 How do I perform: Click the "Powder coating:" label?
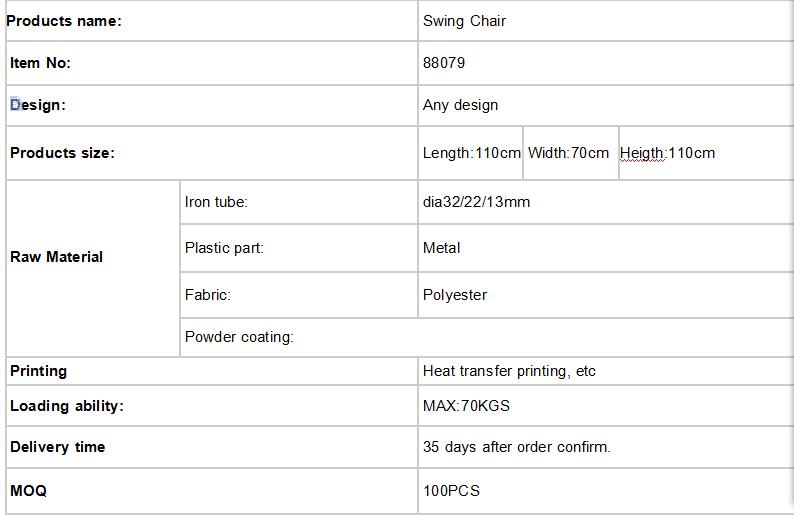pos(239,337)
